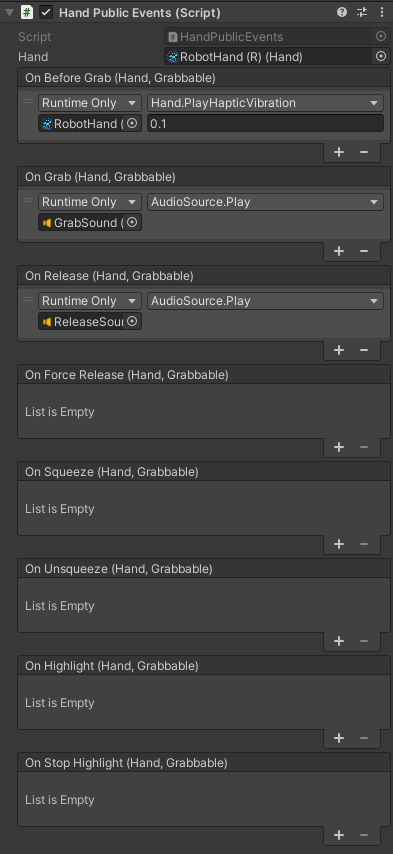
Task: Open component help reference icon
Action: [x=342, y=12]
